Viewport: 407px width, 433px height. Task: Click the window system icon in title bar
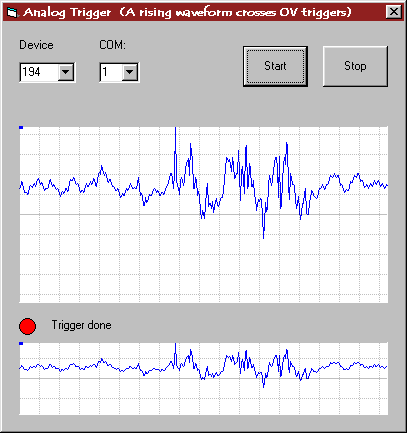click(12, 13)
